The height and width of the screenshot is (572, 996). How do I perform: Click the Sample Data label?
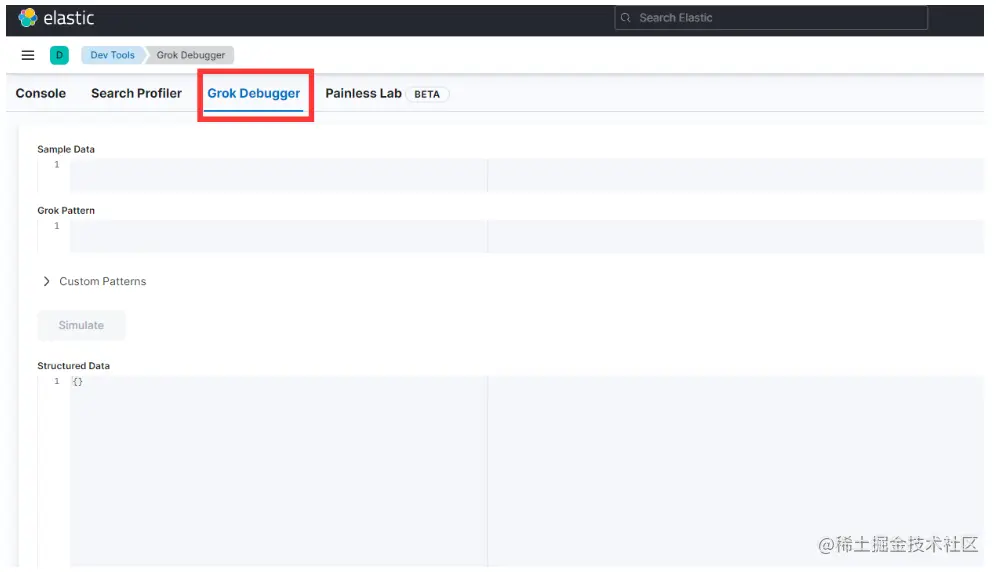click(66, 149)
